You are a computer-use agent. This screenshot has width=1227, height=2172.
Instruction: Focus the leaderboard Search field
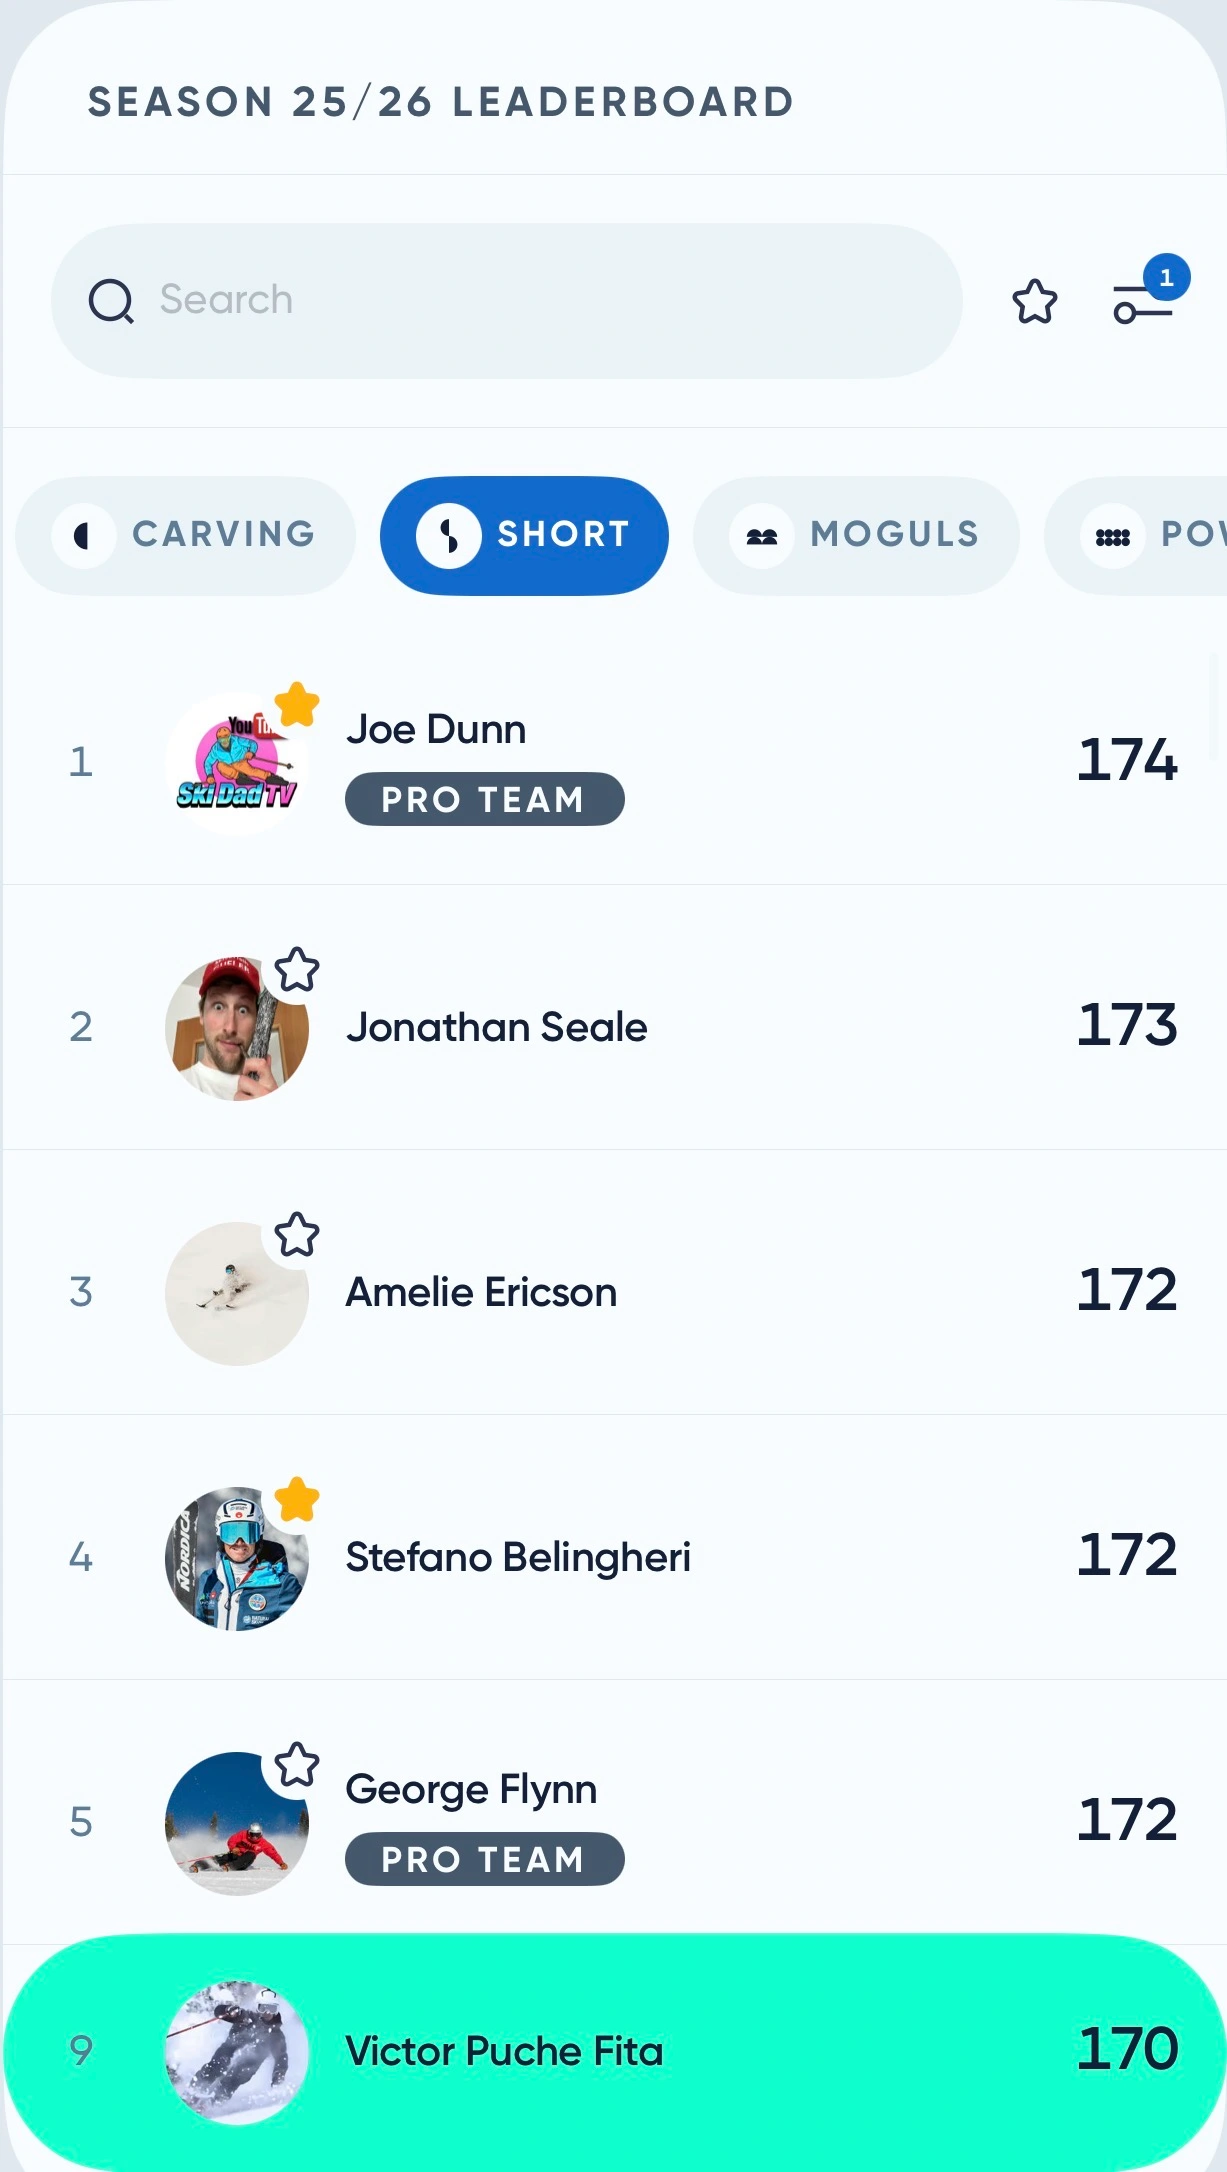tap(507, 300)
